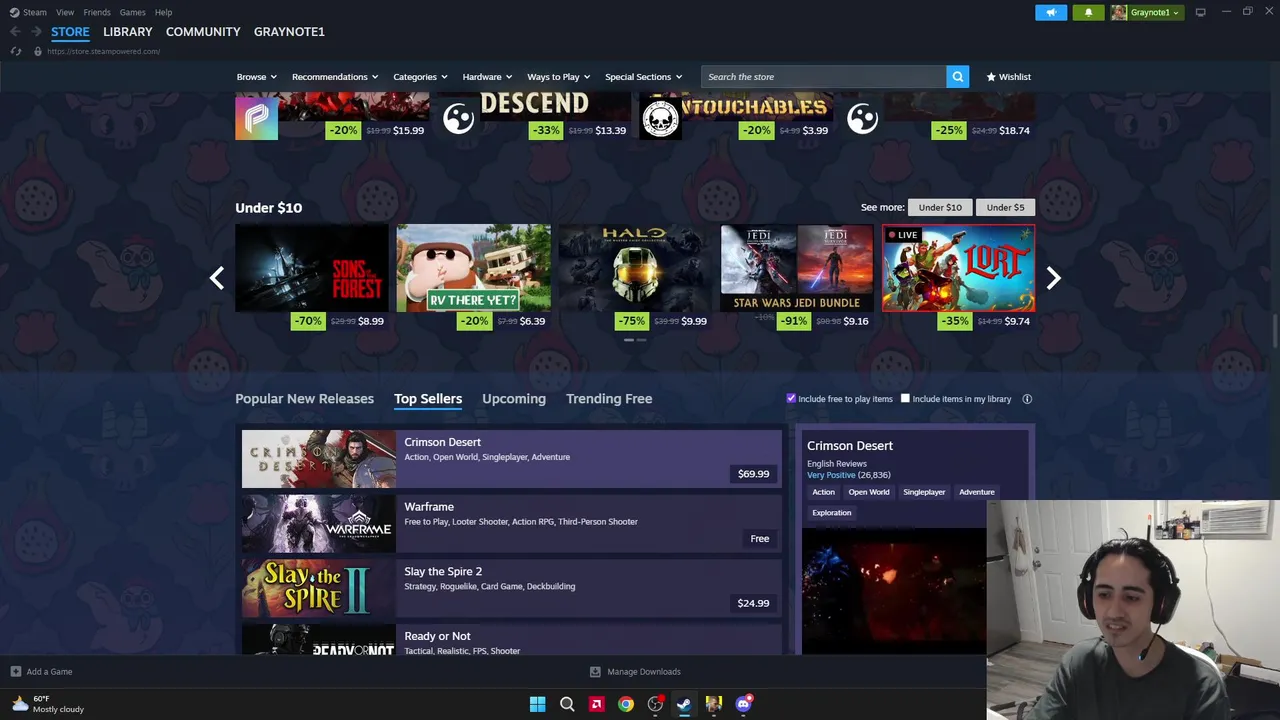Click the skull curator icon near Untouchables

(660, 119)
